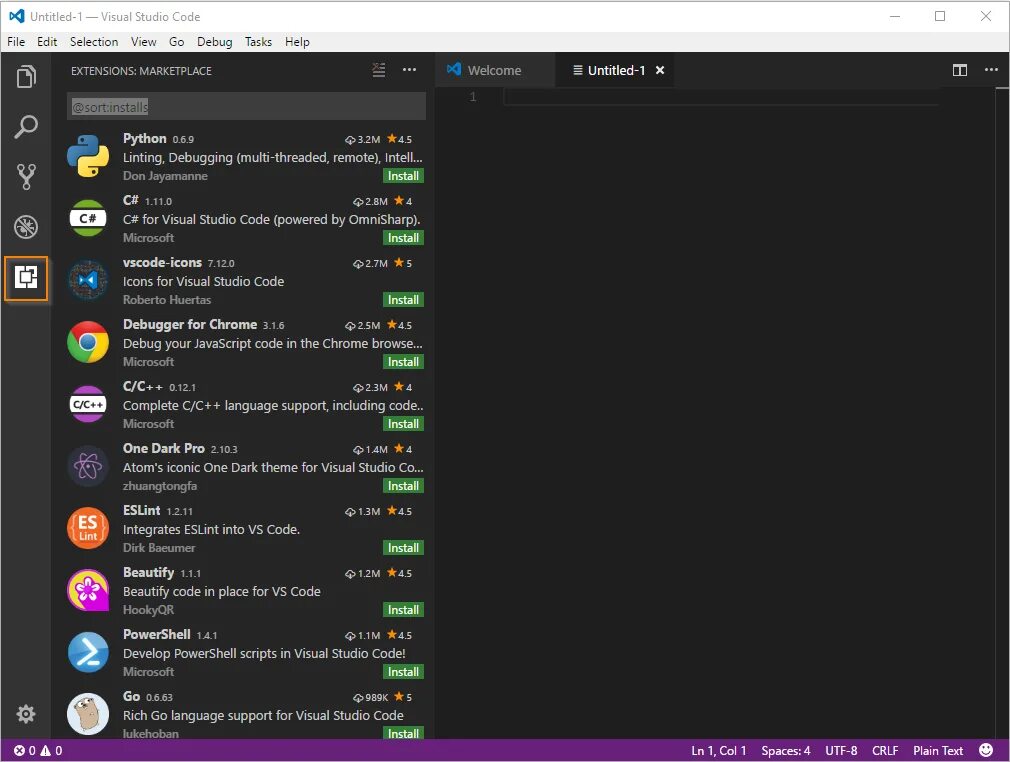Install Debugger for Chrome extension
Screen dimensions: 1010x762
pyautogui.click(x=403, y=362)
